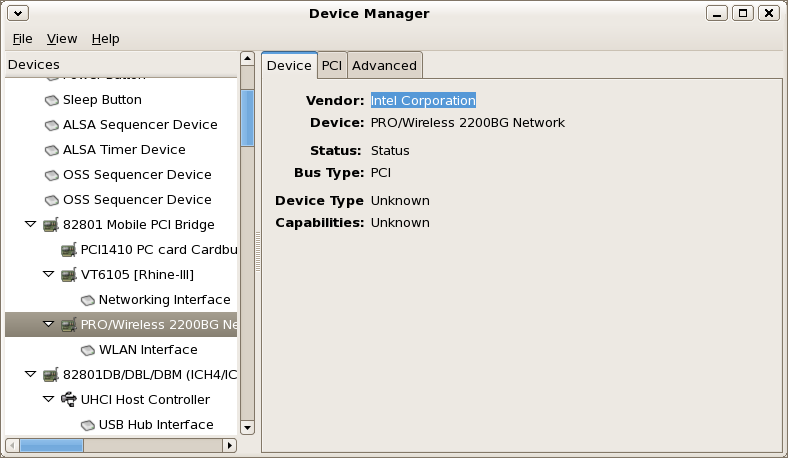Click the Status value text
The width and height of the screenshot is (788, 458).
pyautogui.click(x=390, y=151)
